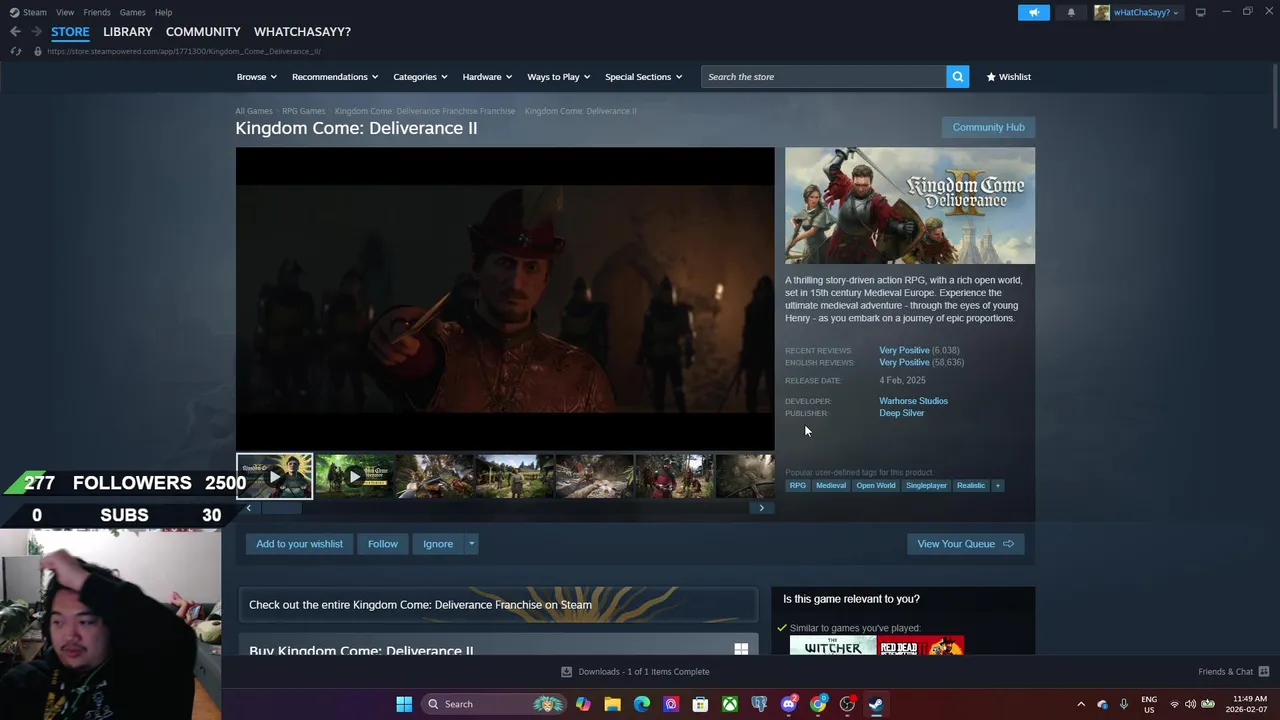
Task: Click the back navigation arrow
Action: (15, 32)
